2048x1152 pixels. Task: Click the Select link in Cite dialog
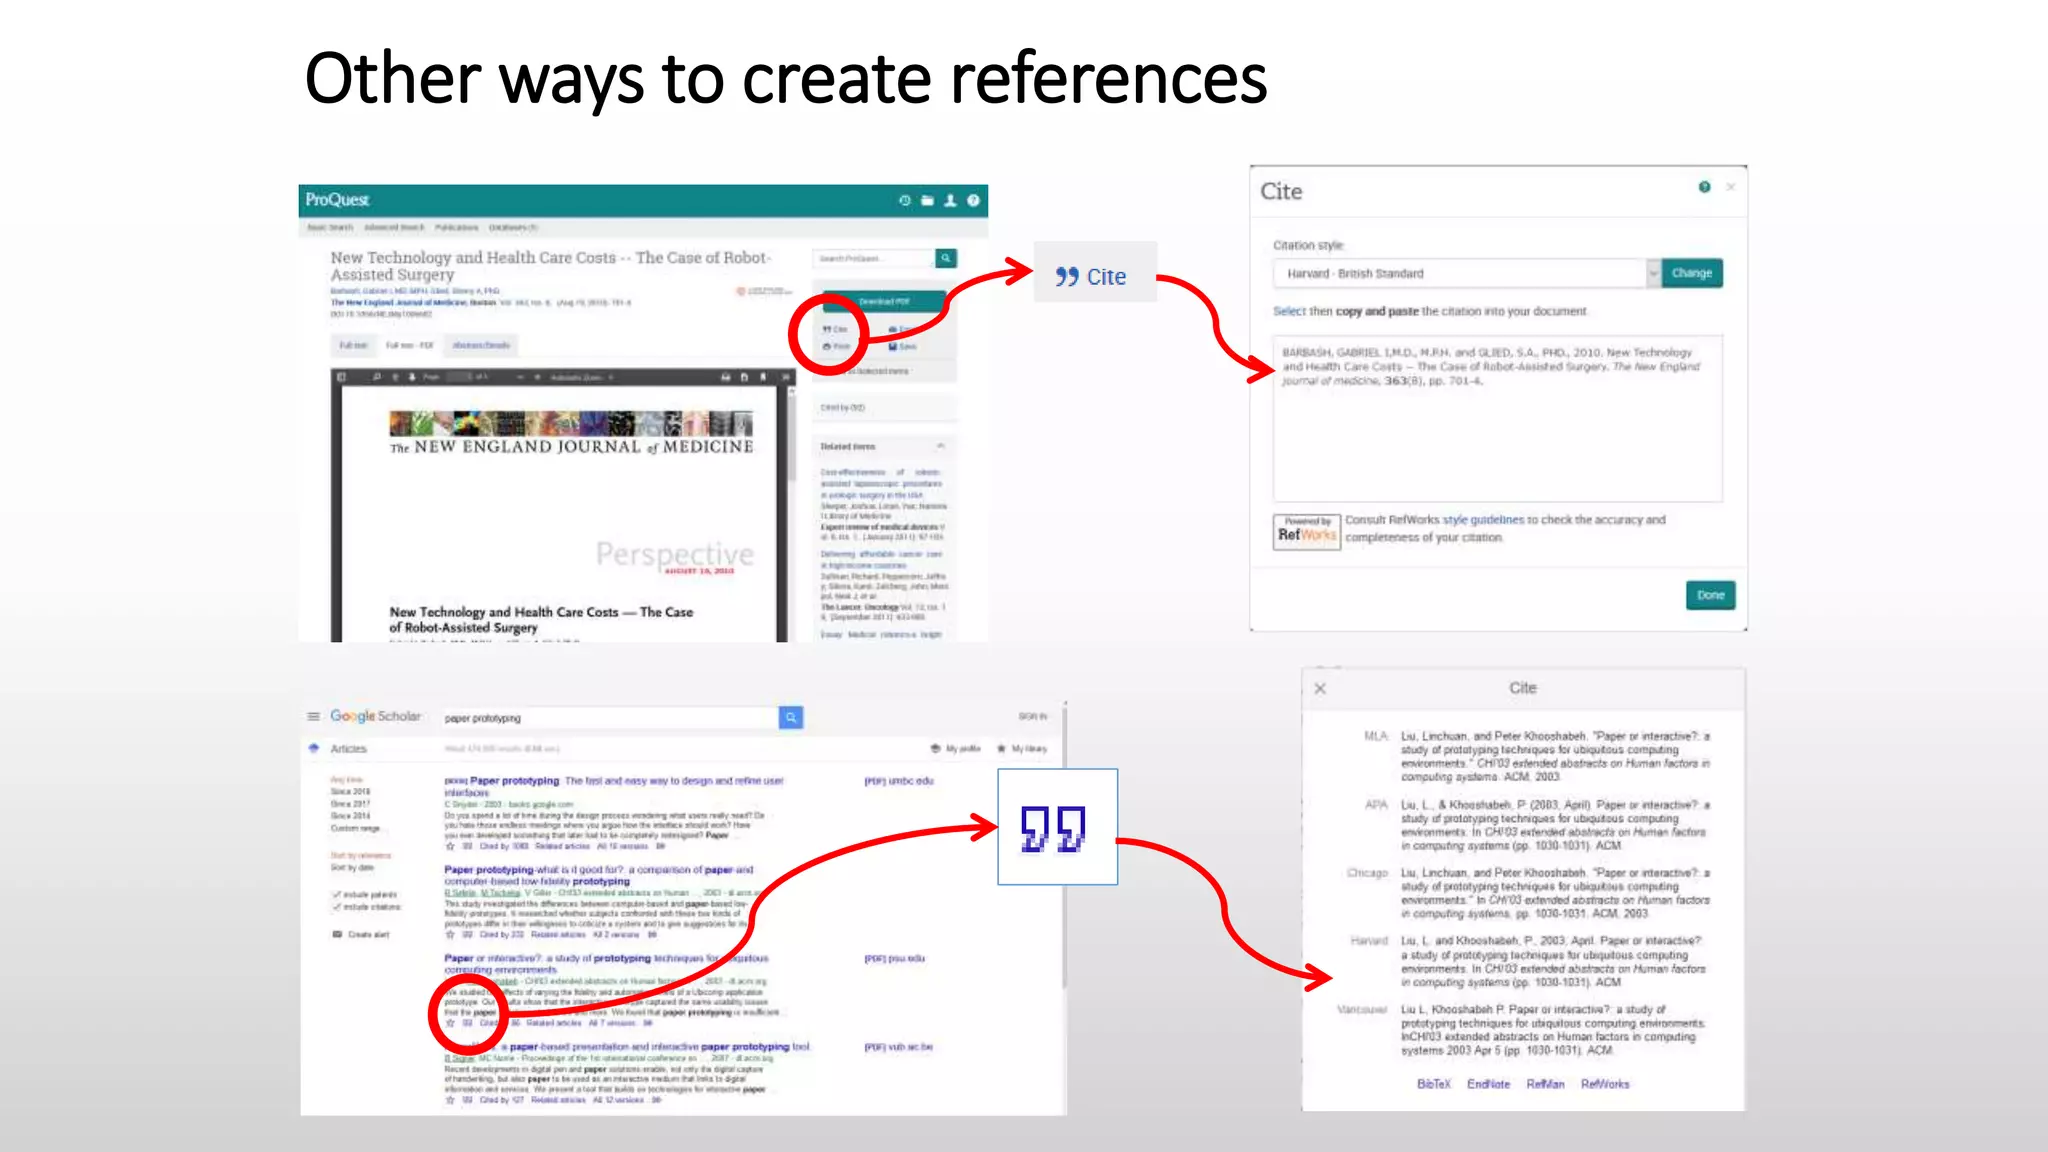1289,311
